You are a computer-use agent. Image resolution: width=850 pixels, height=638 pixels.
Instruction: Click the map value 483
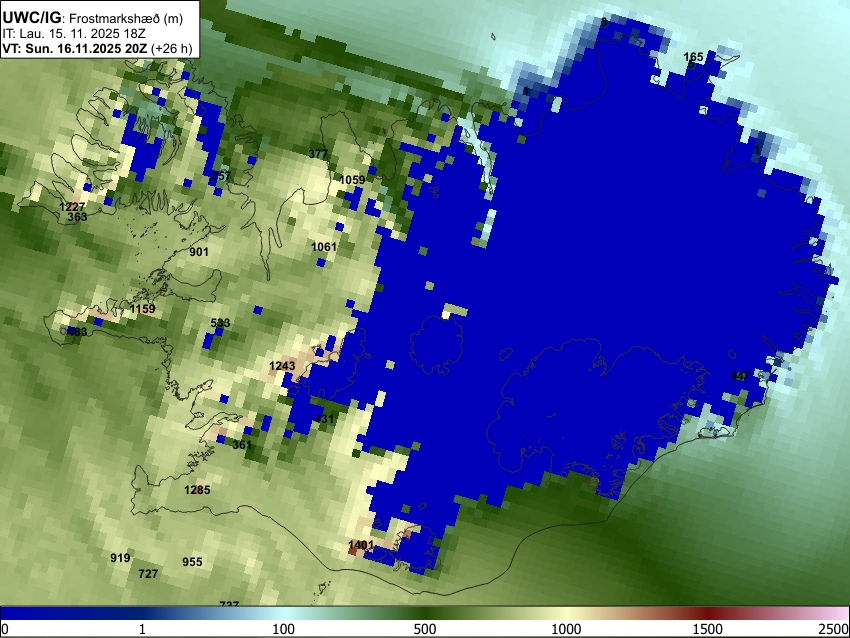[78, 331]
